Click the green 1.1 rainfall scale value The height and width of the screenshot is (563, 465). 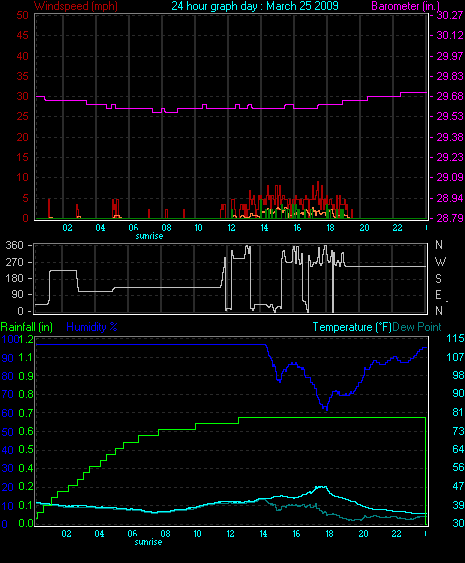pos(26,358)
